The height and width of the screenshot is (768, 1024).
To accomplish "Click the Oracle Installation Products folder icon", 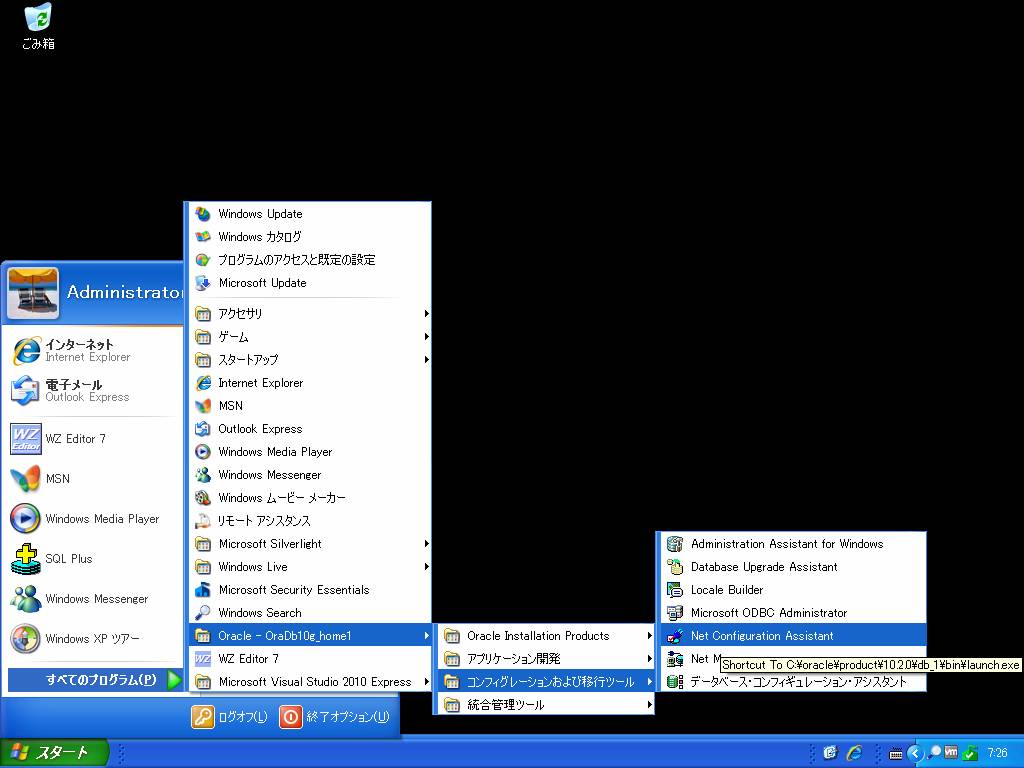I will 451,635.
